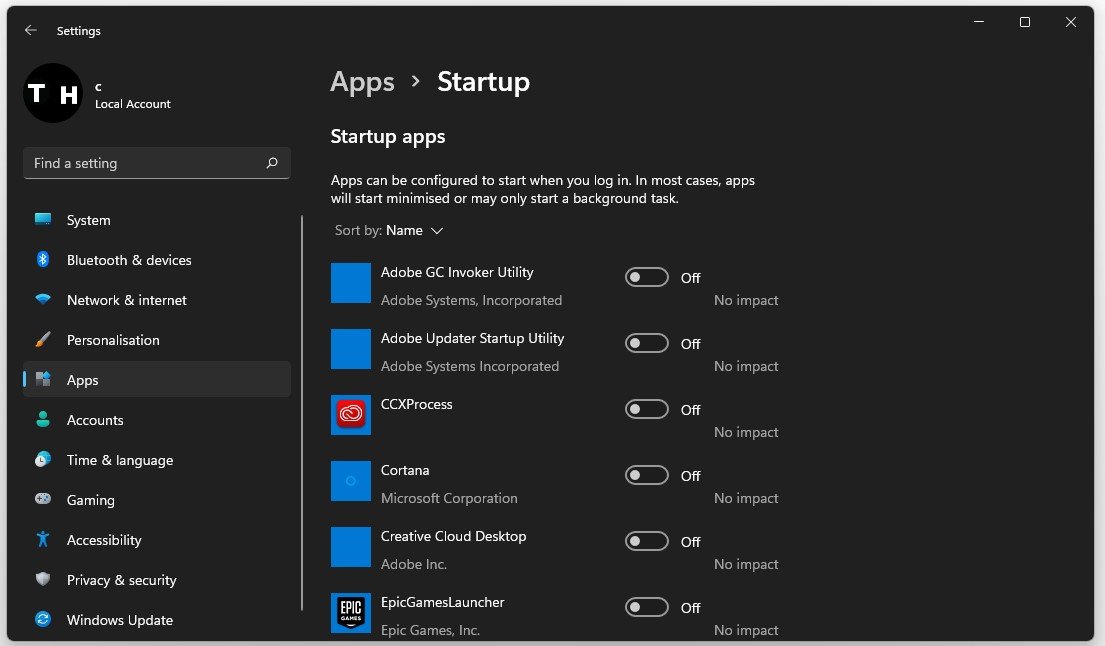Click the Cortana app icon

click(x=351, y=481)
